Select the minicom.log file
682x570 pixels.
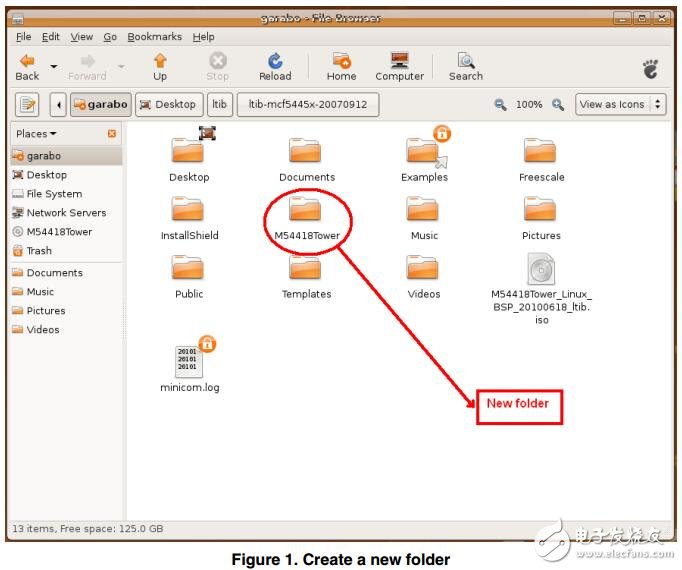(x=189, y=364)
